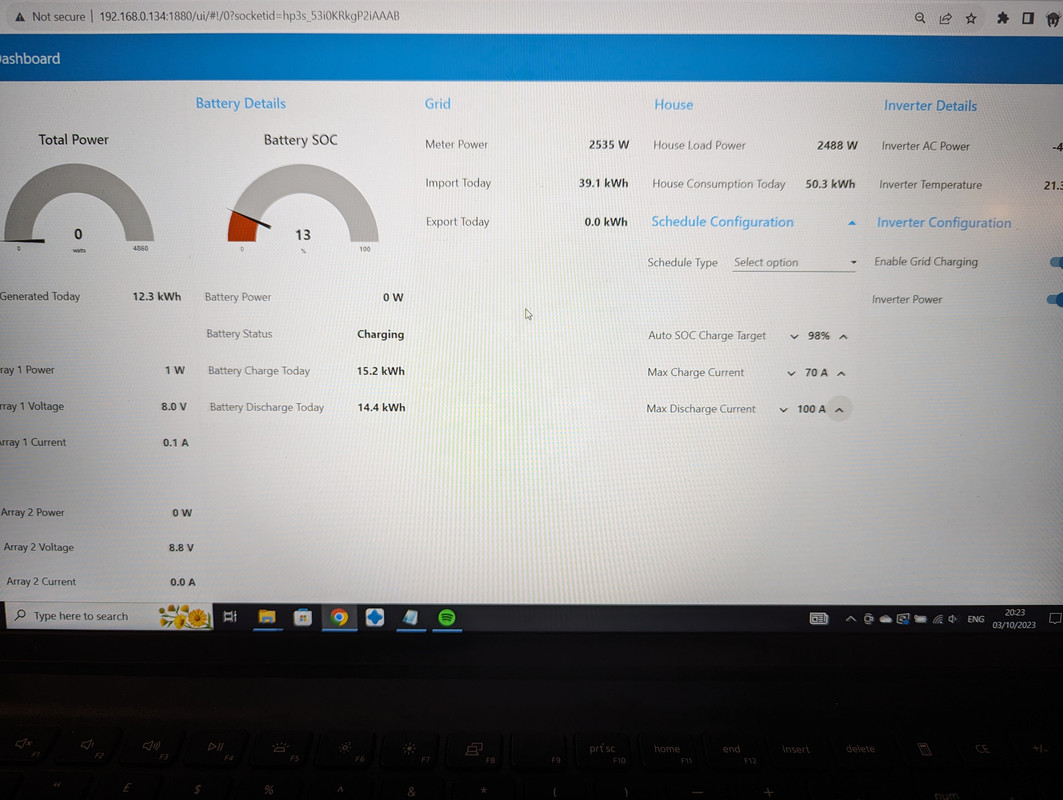This screenshot has width=1063, height=800.
Task: Click the volume speaker tray icon
Action: point(953,619)
